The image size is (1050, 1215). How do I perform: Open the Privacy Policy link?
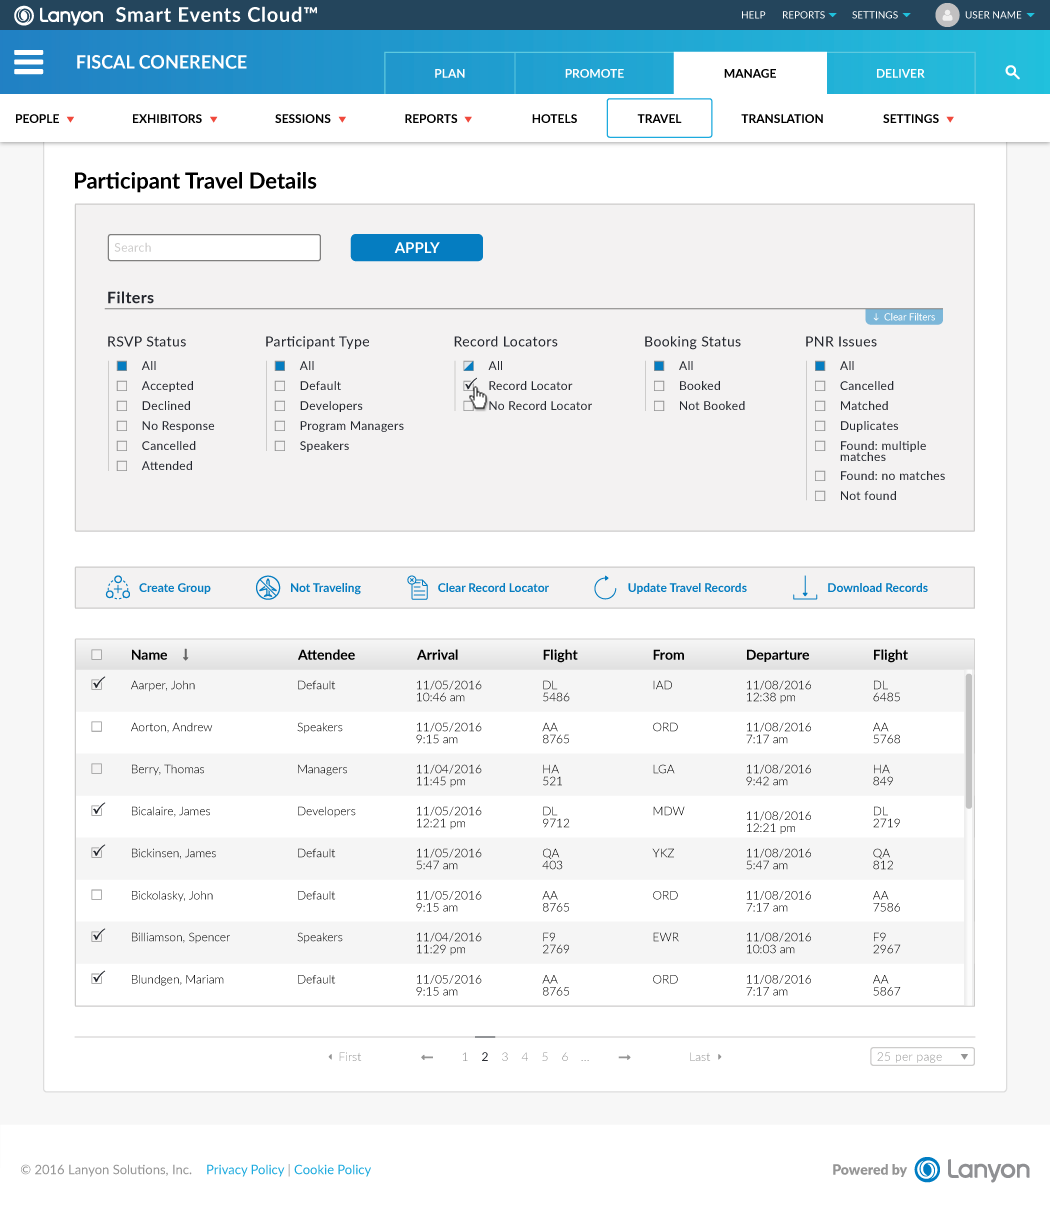point(245,1170)
